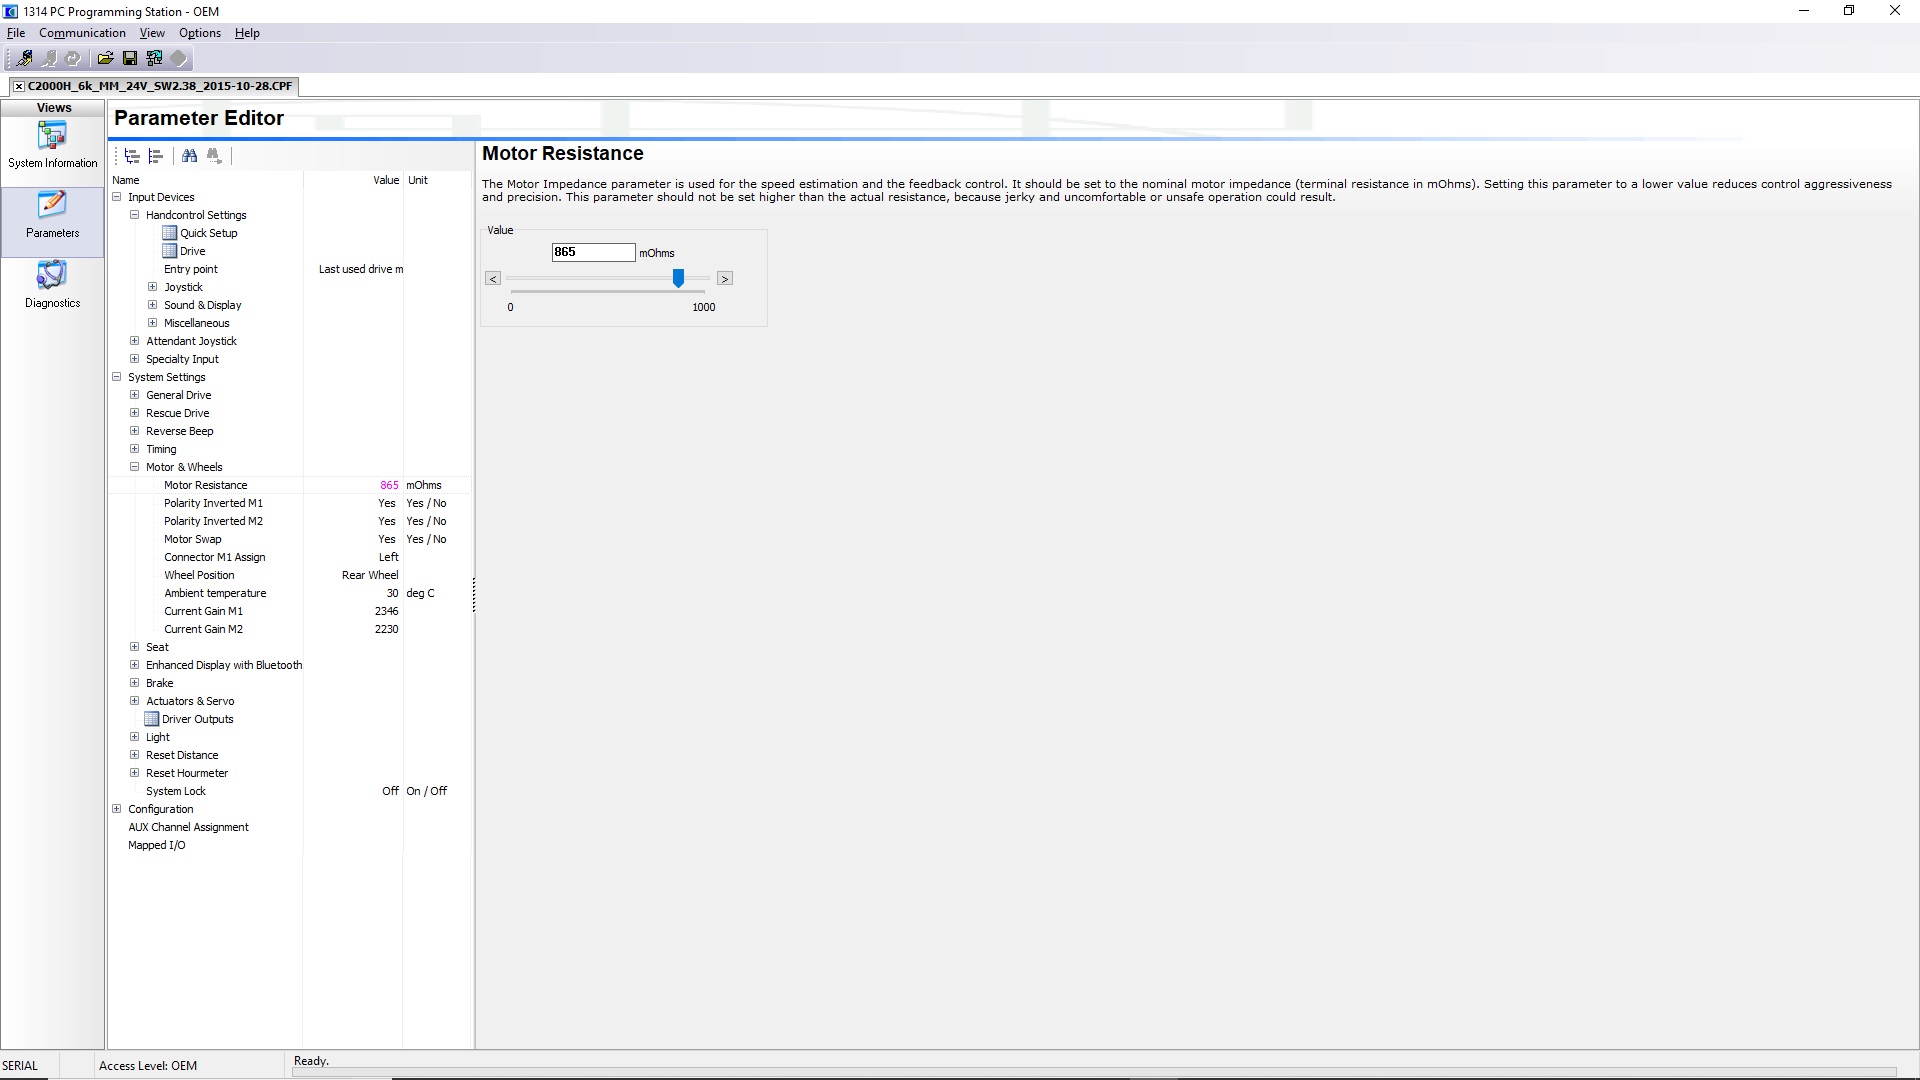This screenshot has height=1080, width=1920.
Task: Close the C2000H CPF file tab
Action: [x=19, y=86]
